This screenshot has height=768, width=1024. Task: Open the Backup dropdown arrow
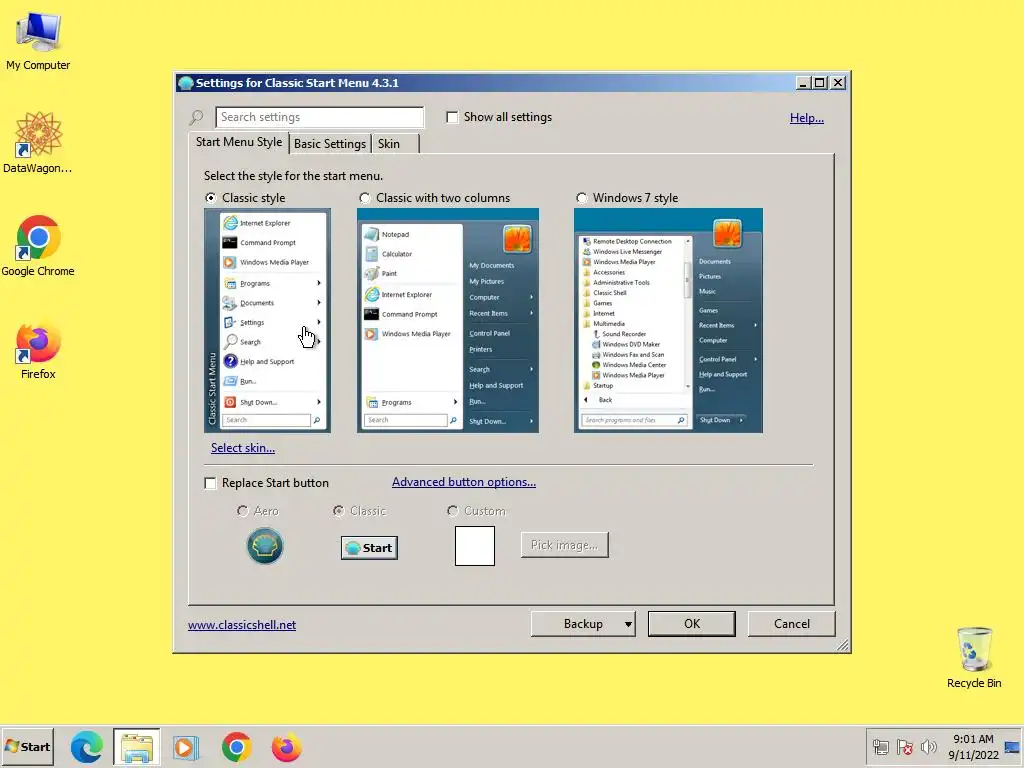628,624
